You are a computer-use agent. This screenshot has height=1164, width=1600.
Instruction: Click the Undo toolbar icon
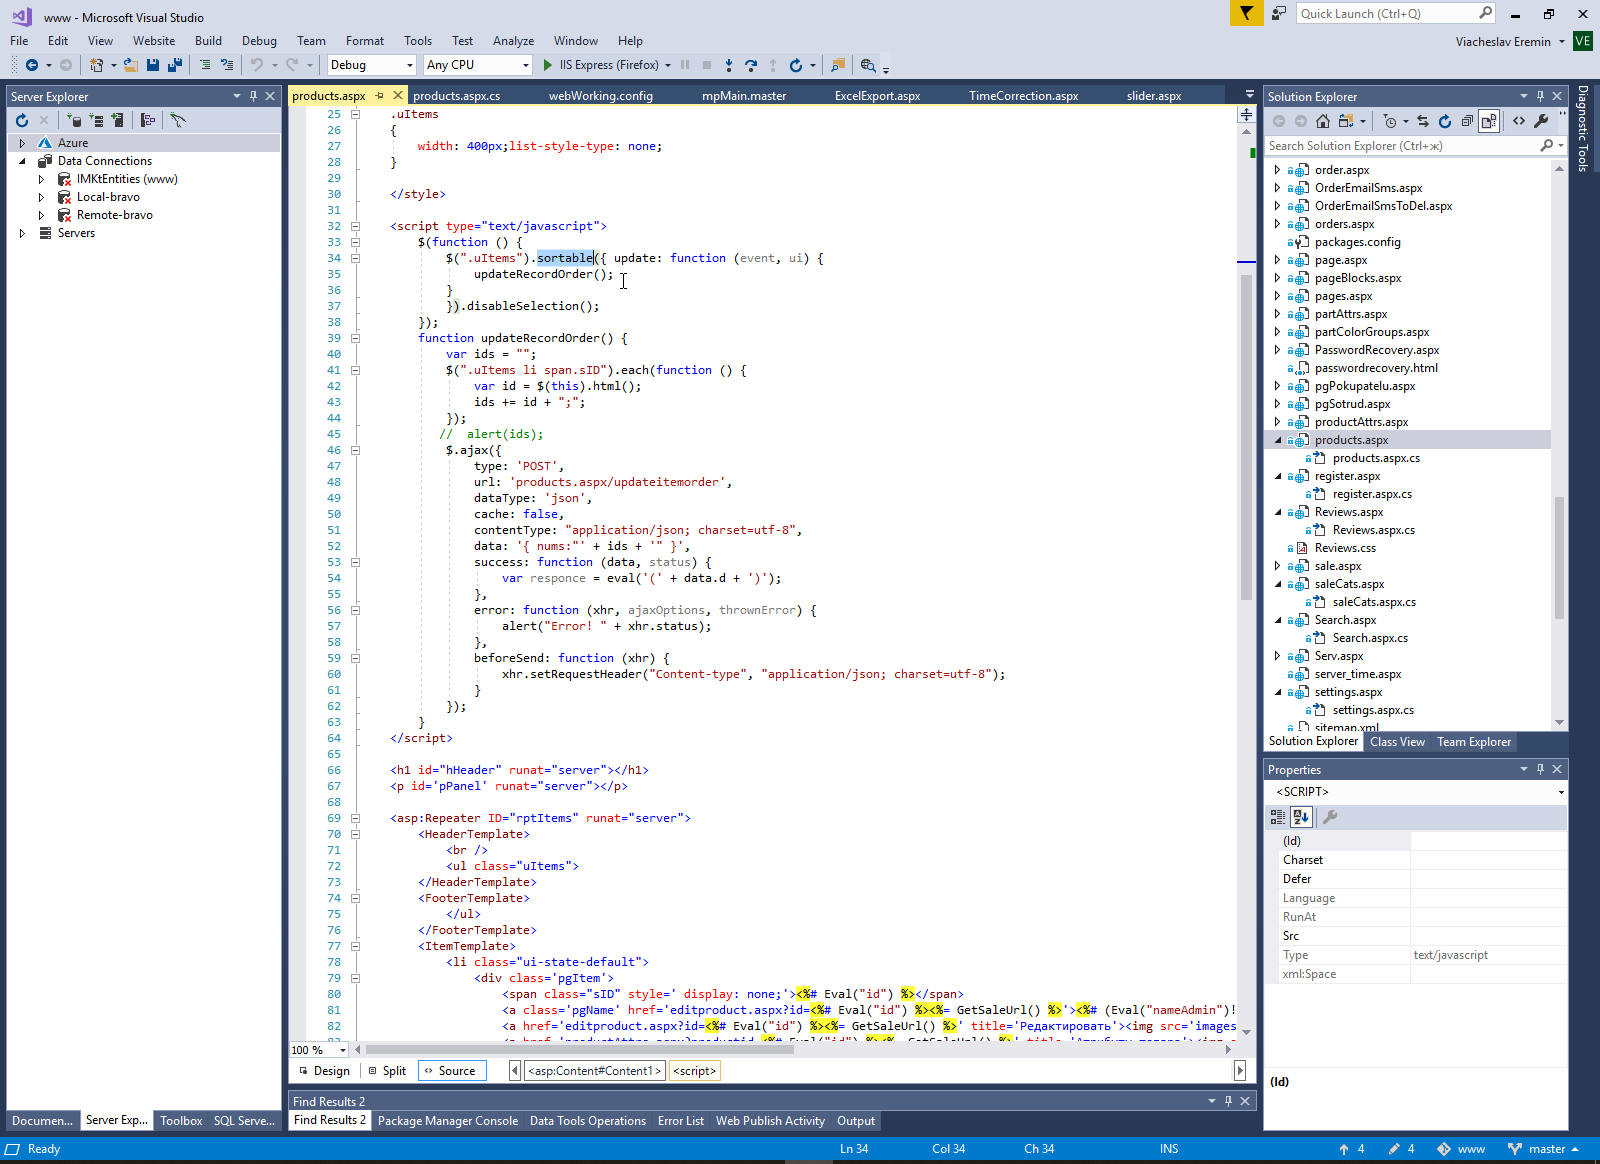257,65
